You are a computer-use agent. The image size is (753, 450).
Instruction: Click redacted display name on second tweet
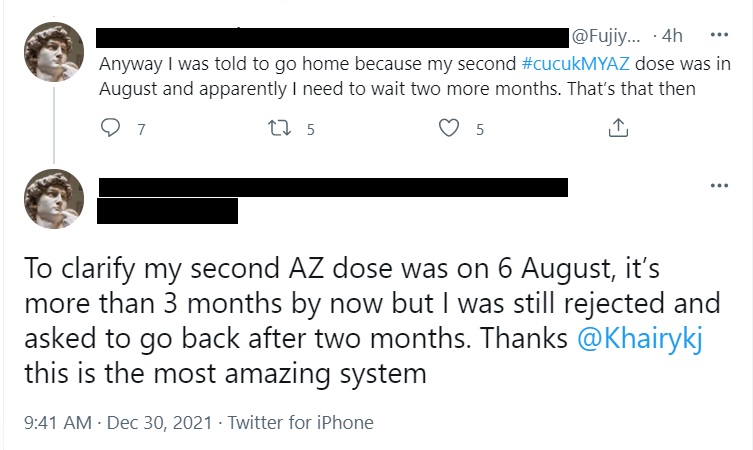click(x=330, y=186)
